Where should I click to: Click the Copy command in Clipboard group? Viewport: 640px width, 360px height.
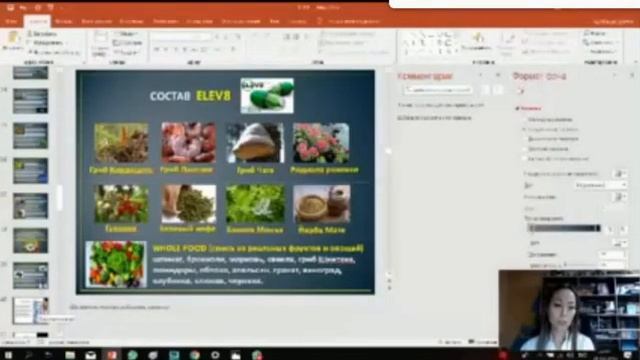(x=45, y=43)
